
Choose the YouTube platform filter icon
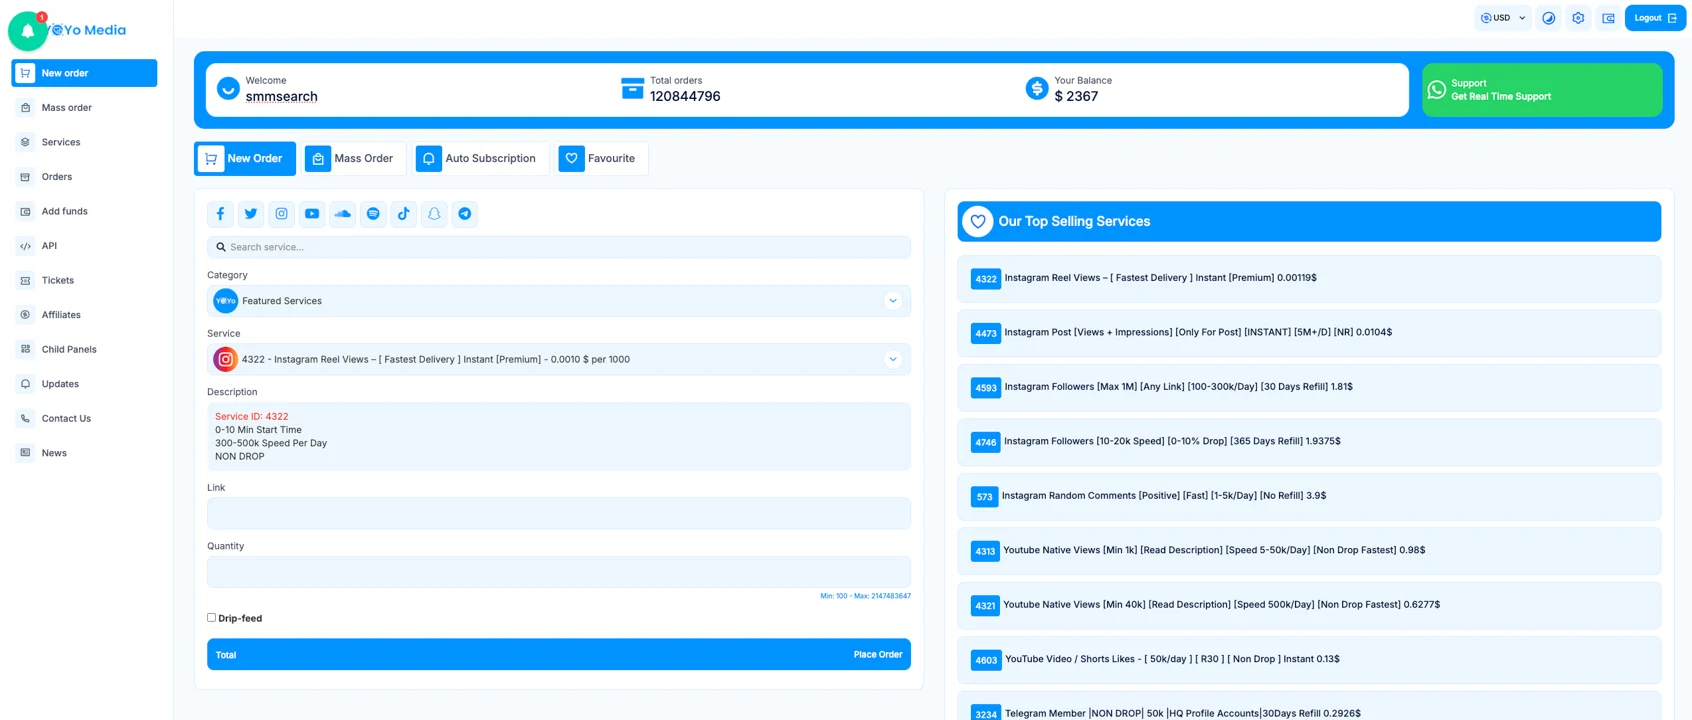(x=312, y=214)
